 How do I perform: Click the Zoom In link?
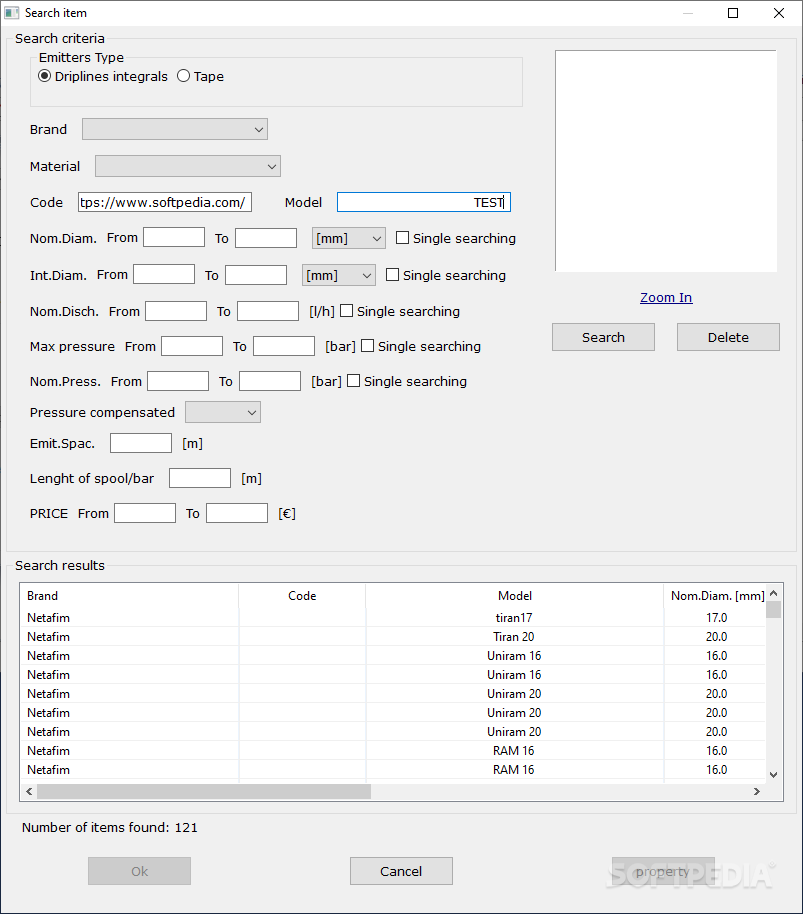tap(666, 297)
